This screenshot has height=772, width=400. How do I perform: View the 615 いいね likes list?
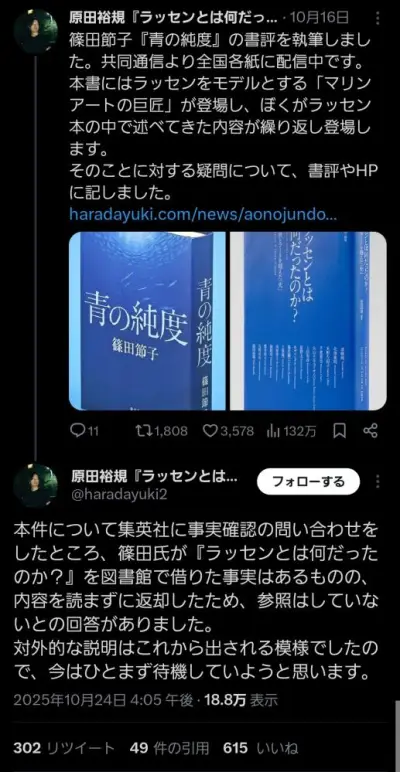click(x=261, y=749)
